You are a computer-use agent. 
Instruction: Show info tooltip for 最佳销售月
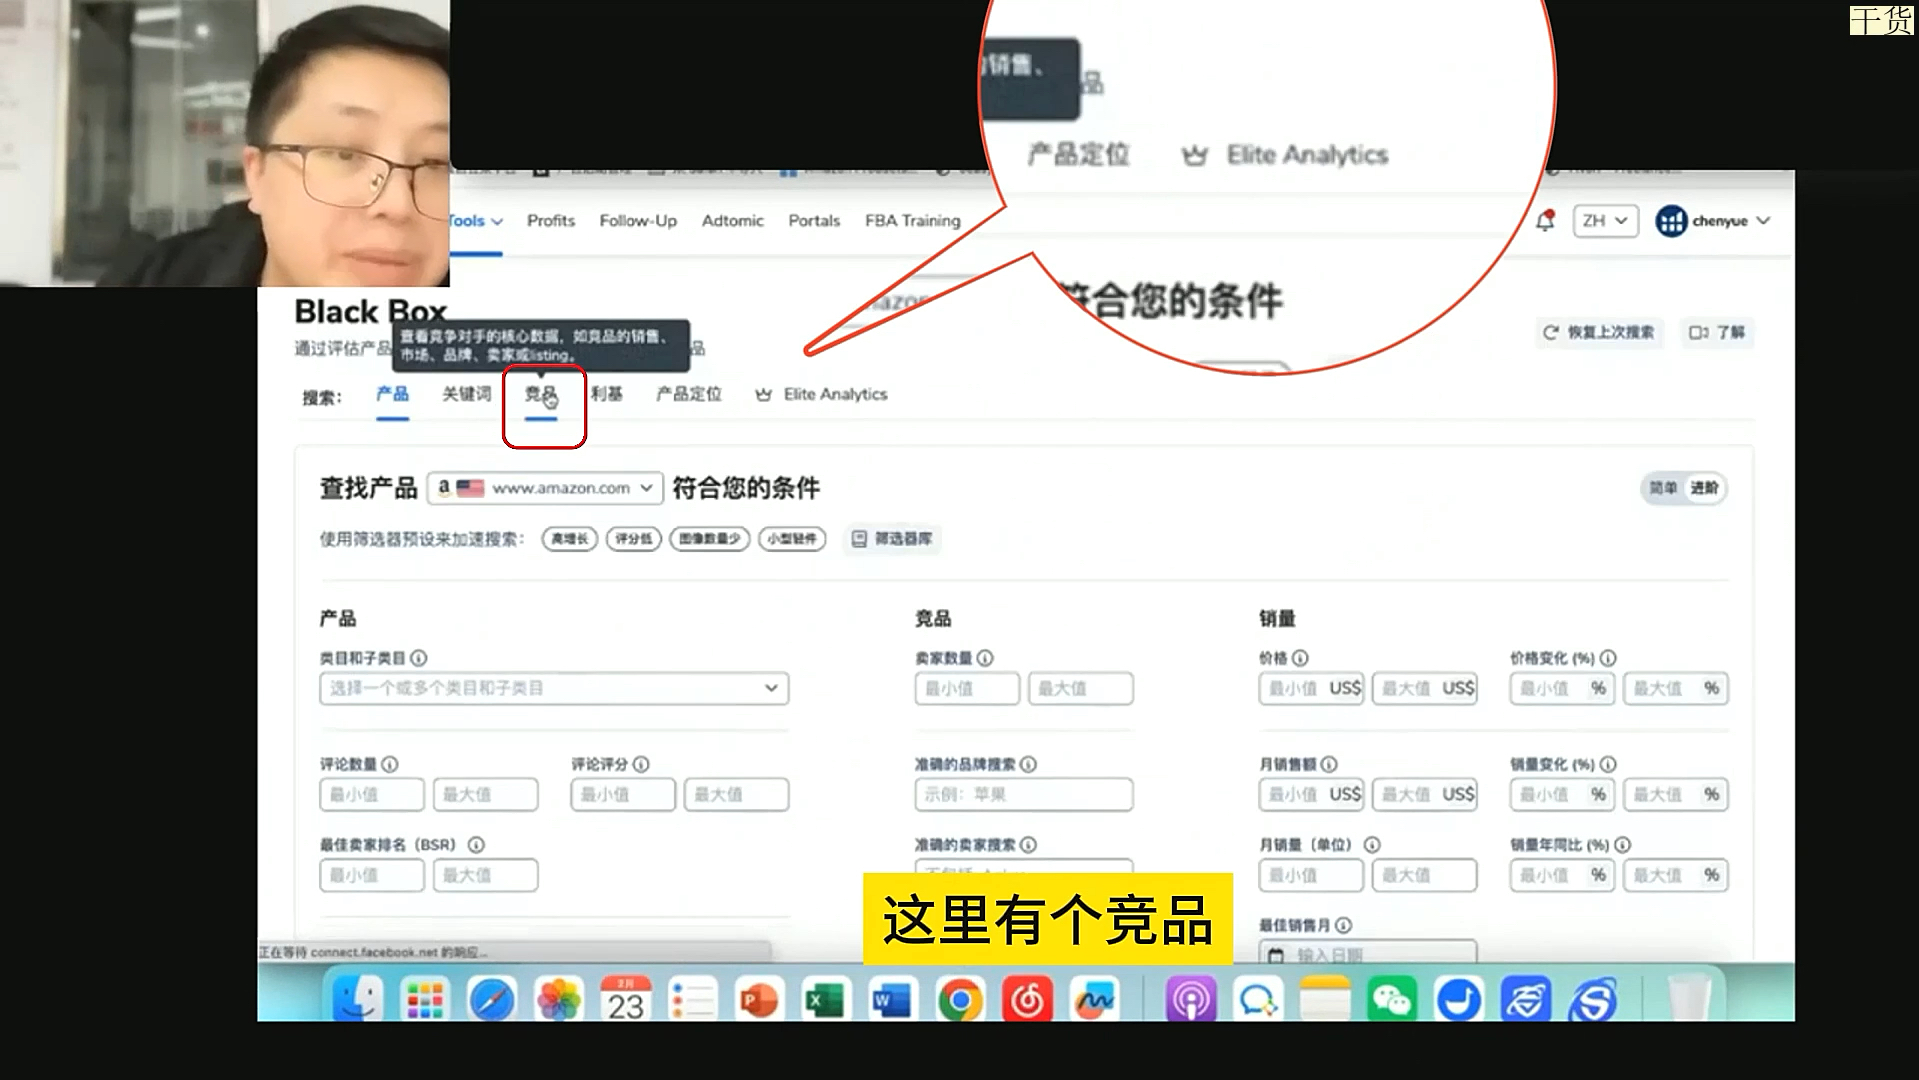click(1344, 926)
